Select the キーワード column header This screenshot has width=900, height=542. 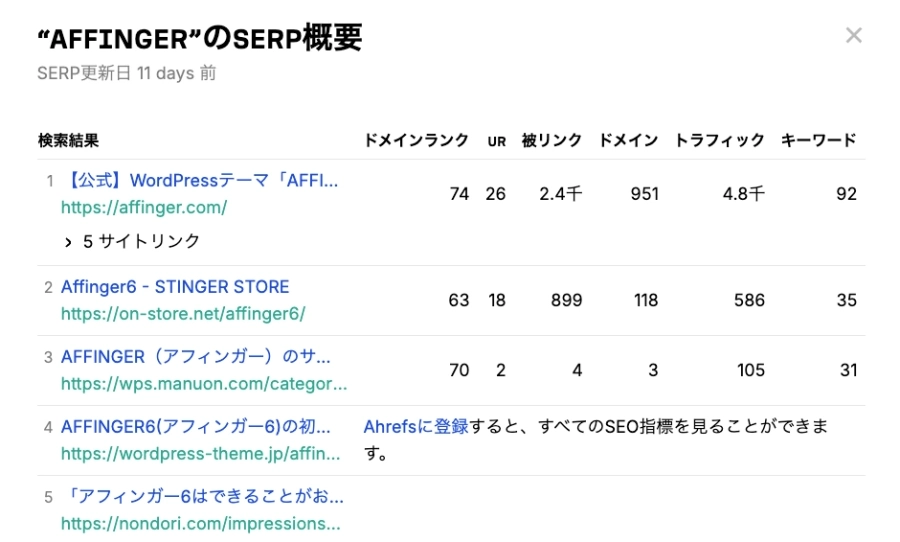tap(818, 140)
